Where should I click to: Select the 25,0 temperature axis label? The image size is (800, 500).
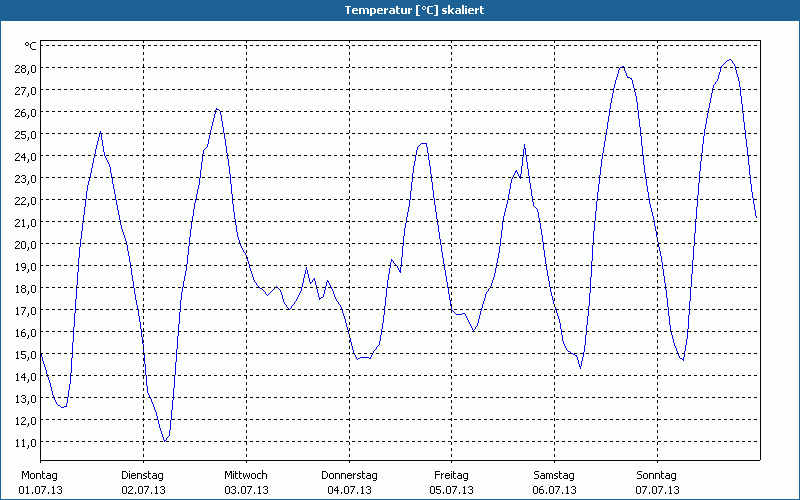click(x=26, y=135)
